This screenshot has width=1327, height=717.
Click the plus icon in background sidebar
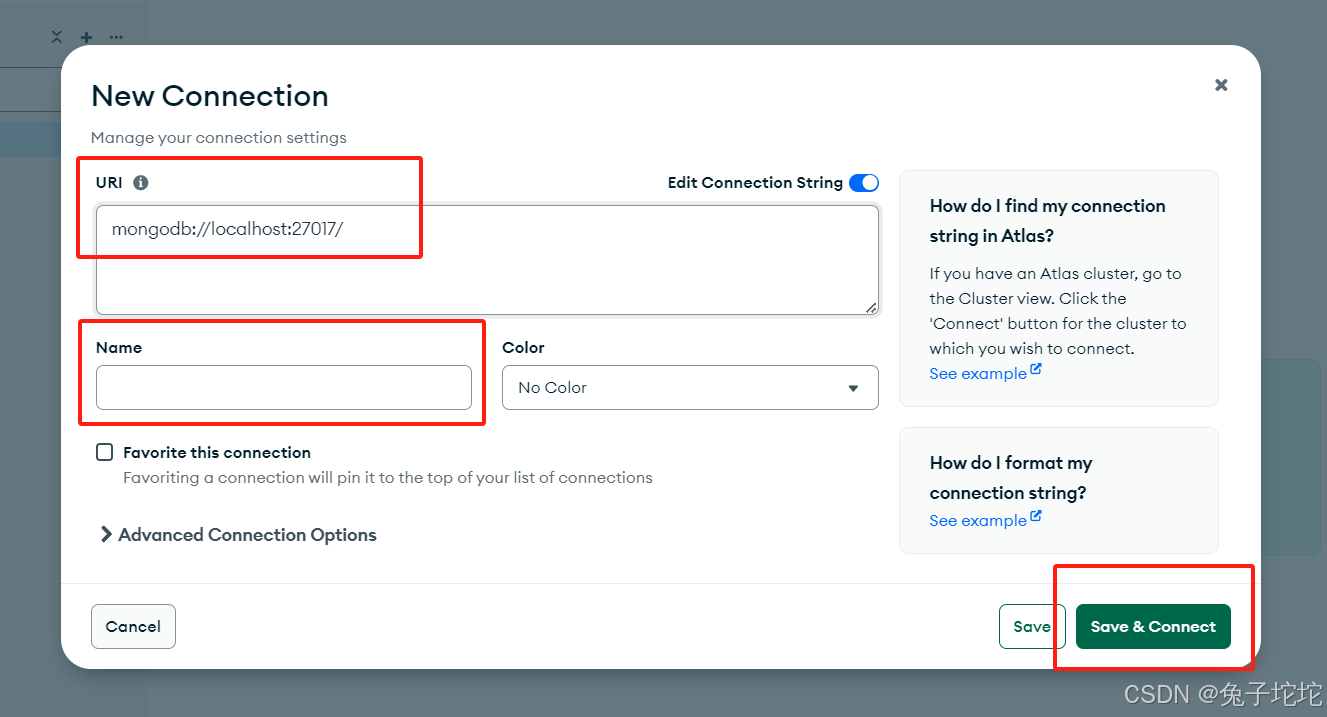pyautogui.click(x=87, y=37)
